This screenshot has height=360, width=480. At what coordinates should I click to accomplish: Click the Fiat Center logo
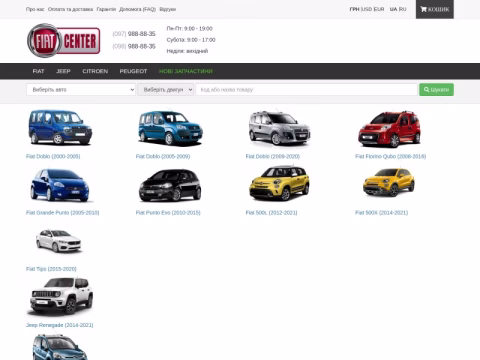click(x=63, y=41)
